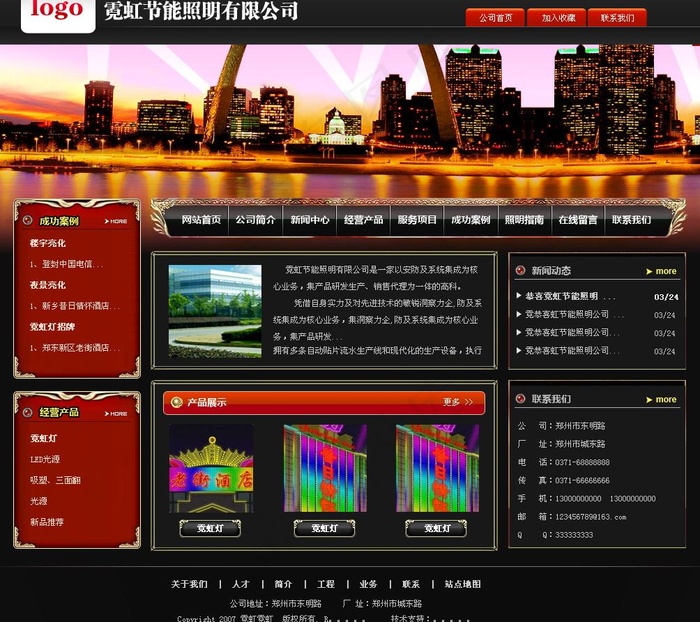
Task: Open 成功案例 in navigation bar
Action: click(471, 220)
